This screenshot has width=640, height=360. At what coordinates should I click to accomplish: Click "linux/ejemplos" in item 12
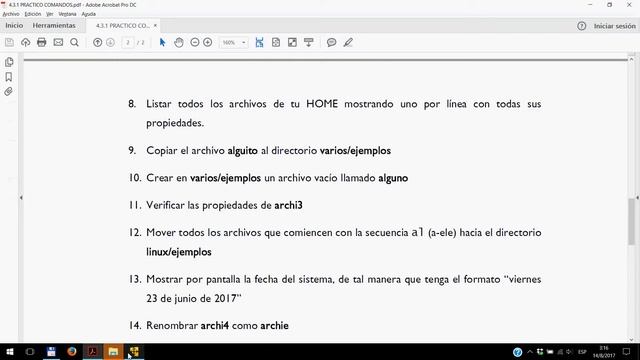tap(179, 252)
